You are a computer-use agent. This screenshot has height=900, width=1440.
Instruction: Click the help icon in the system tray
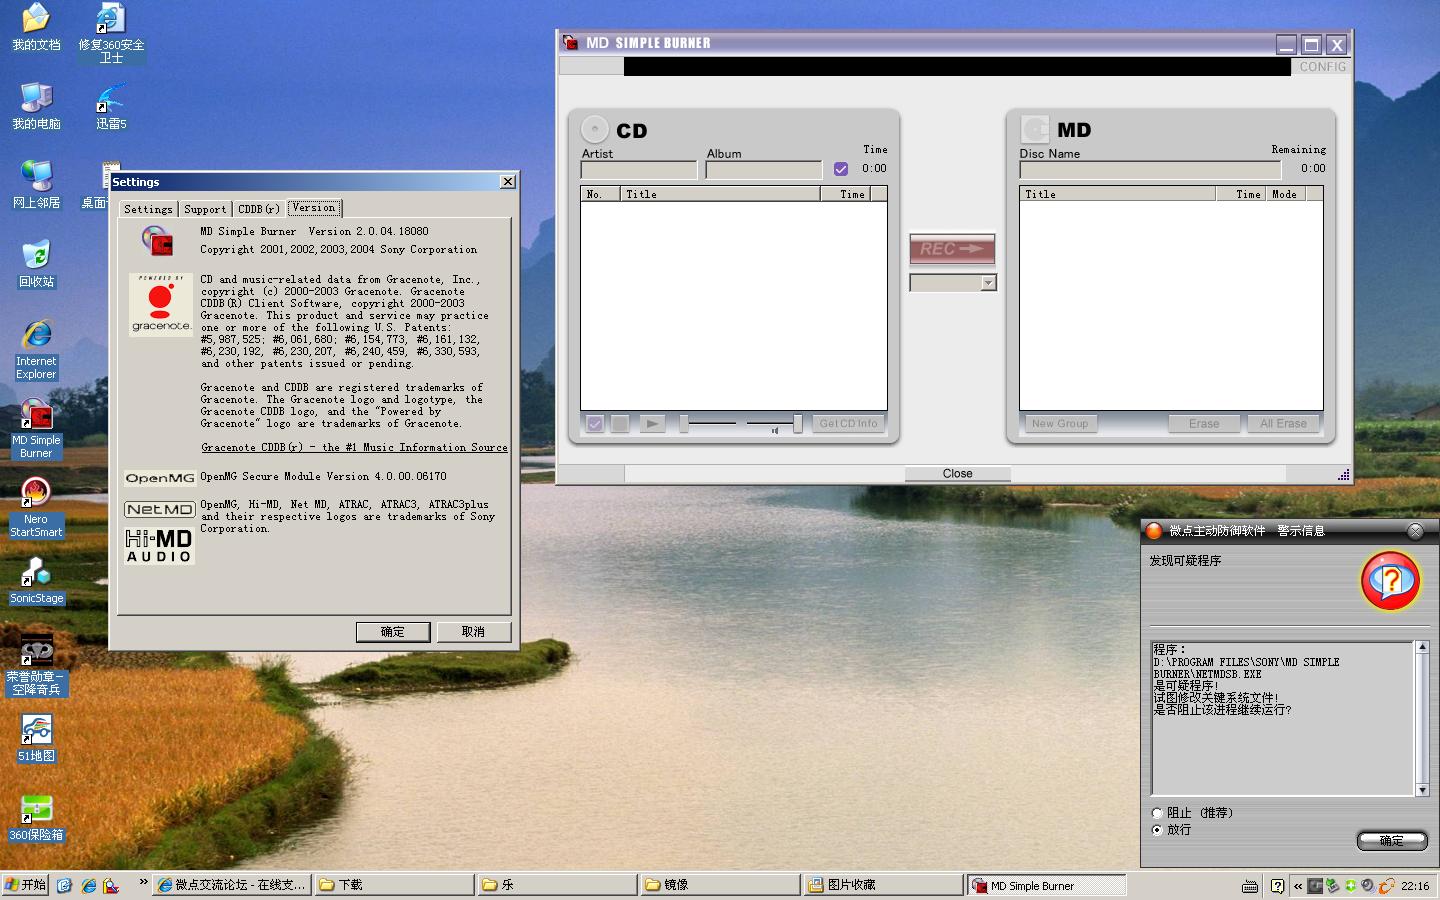1277,886
